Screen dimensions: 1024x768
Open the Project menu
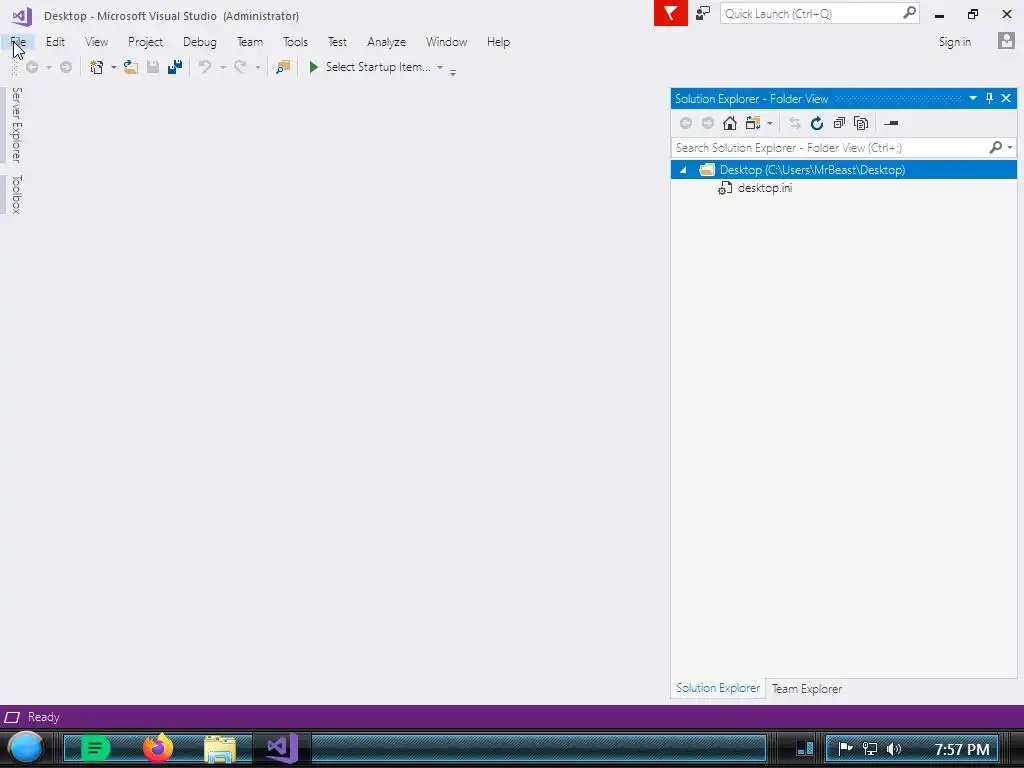coord(145,42)
